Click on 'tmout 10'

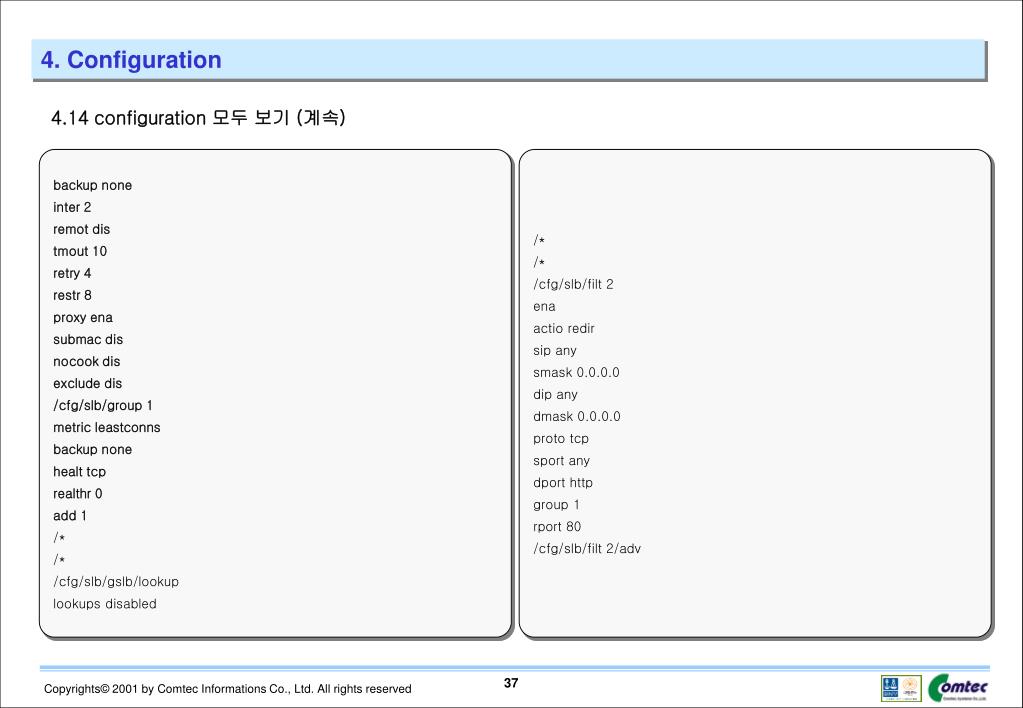pos(80,251)
